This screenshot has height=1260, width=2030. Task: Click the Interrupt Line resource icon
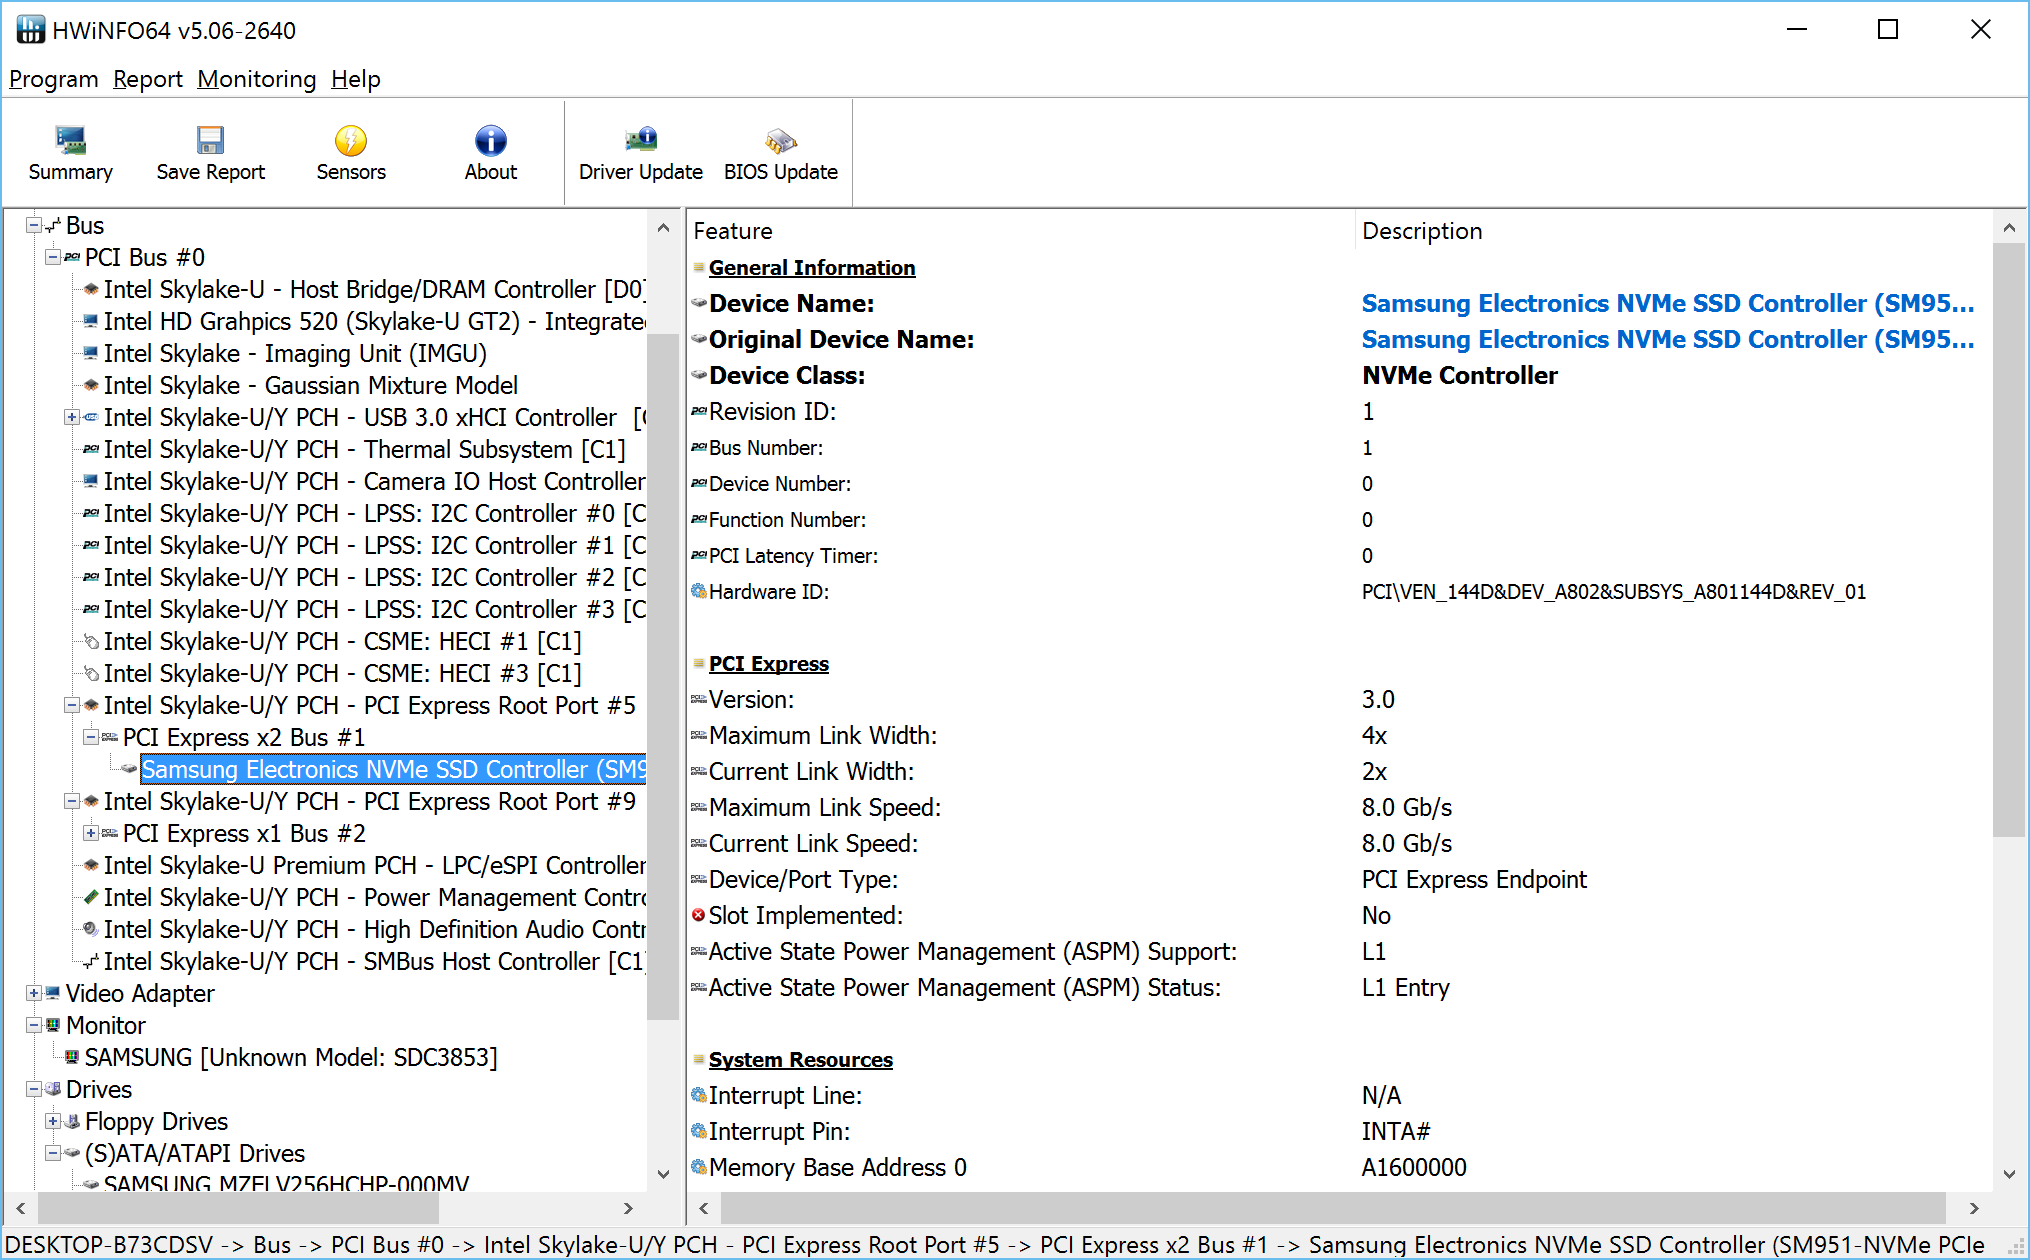699,1095
